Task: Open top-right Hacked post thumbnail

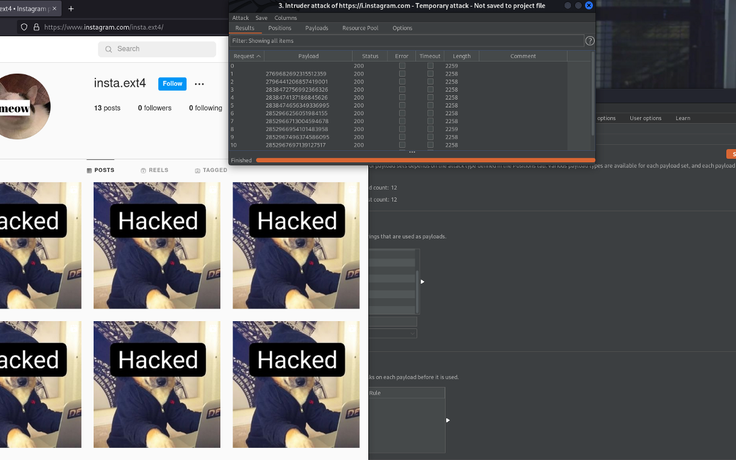Action: (x=296, y=245)
